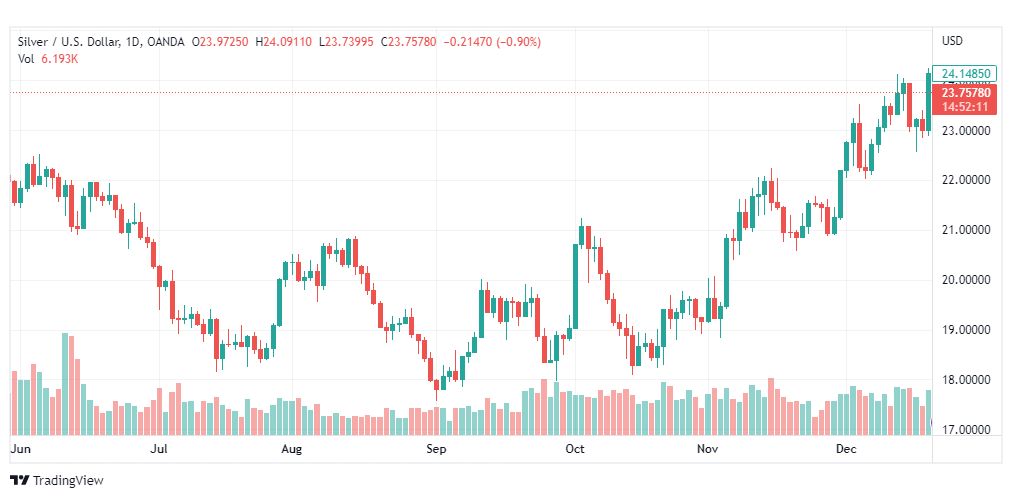
Task: Select the Jun label on time axis
Action: [21, 449]
